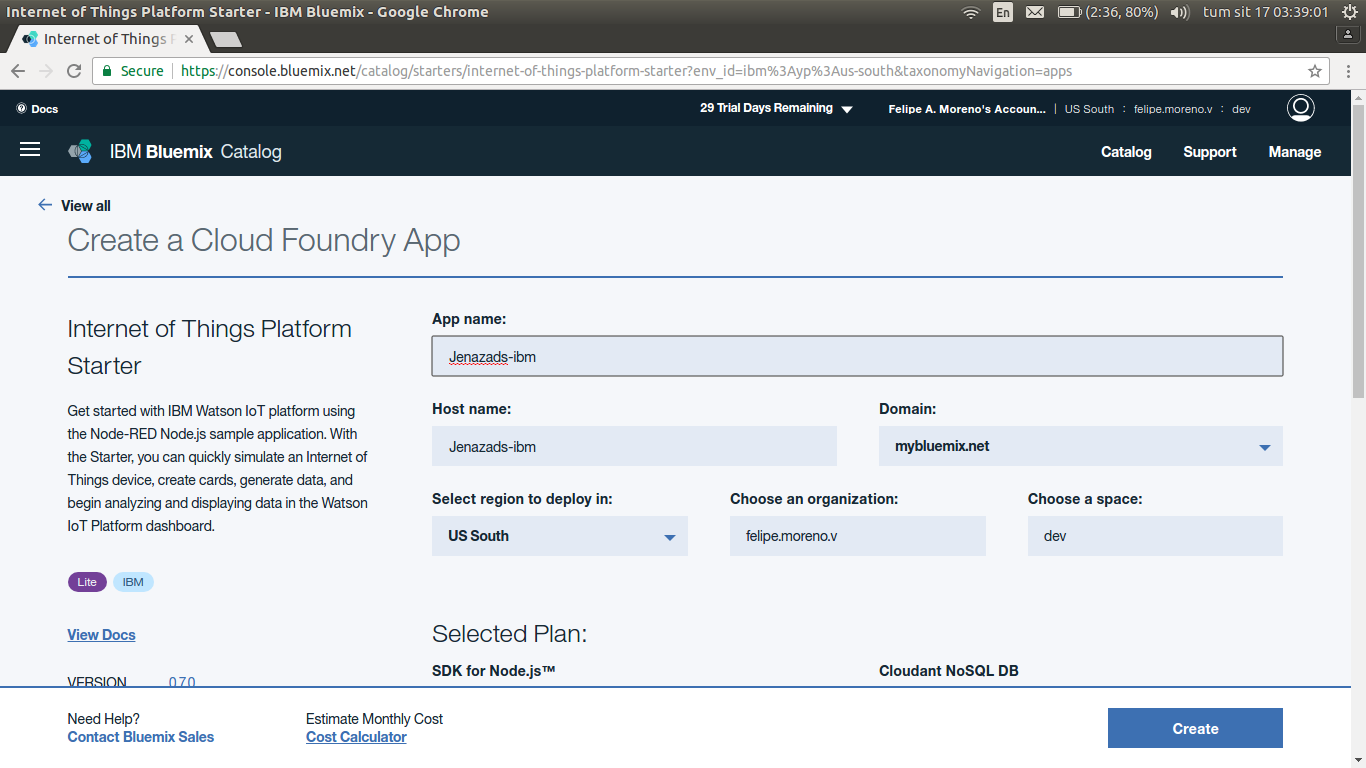Close the Internet of Things browser tab
Viewport: 1366px width, 768px height.
pos(189,39)
